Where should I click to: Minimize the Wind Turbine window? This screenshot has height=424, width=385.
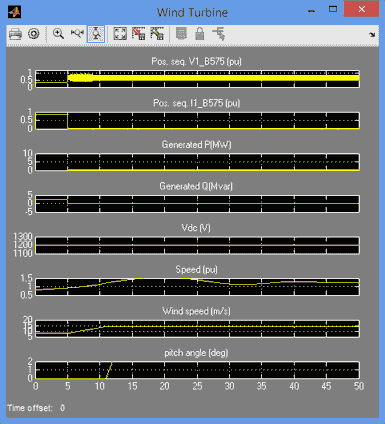312,10
